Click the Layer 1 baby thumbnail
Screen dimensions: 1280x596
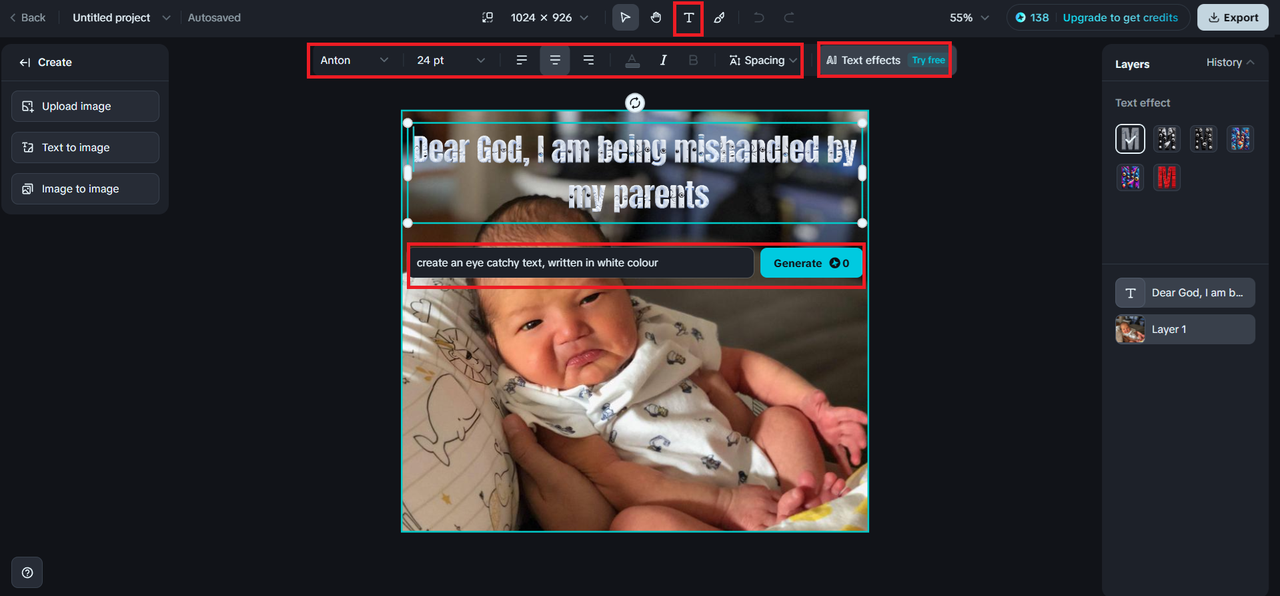click(1131, 329)
